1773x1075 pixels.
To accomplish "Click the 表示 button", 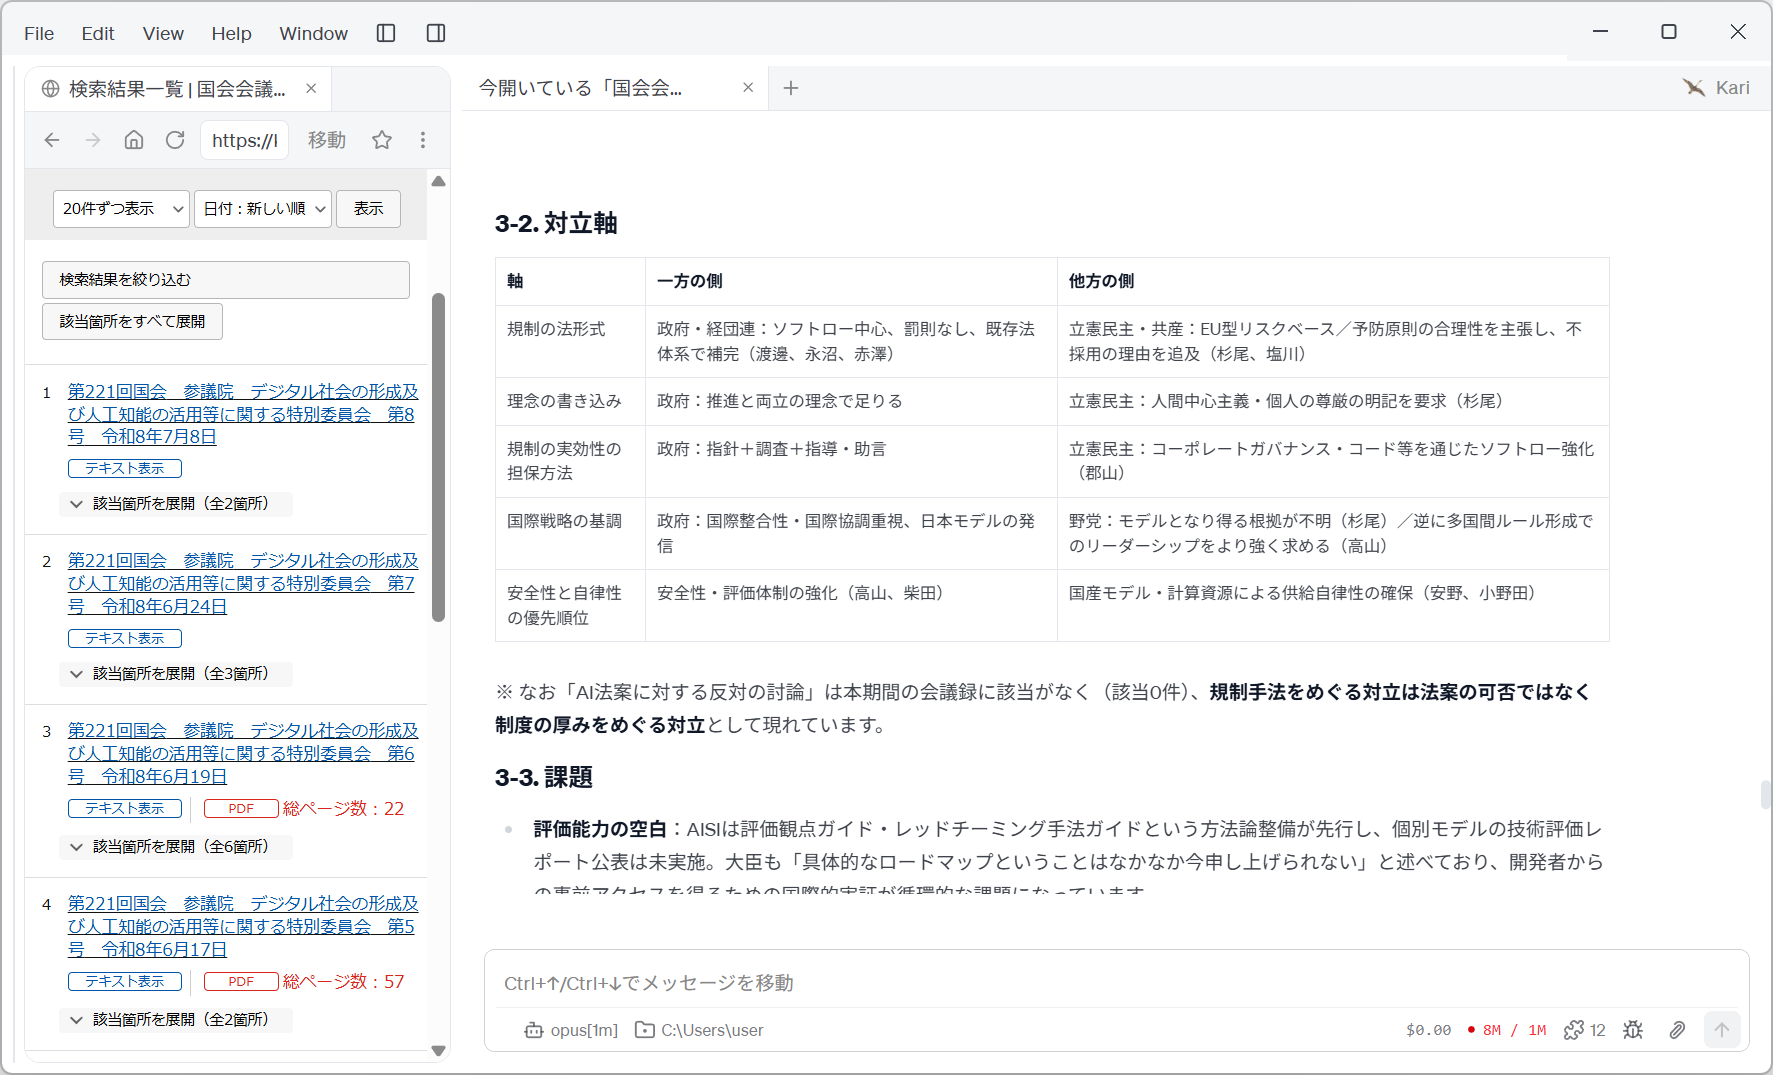I will point(368,209).
